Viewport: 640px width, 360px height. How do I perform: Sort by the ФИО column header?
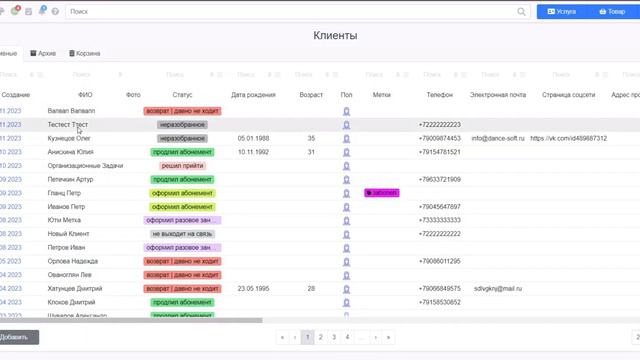point(85,95)
